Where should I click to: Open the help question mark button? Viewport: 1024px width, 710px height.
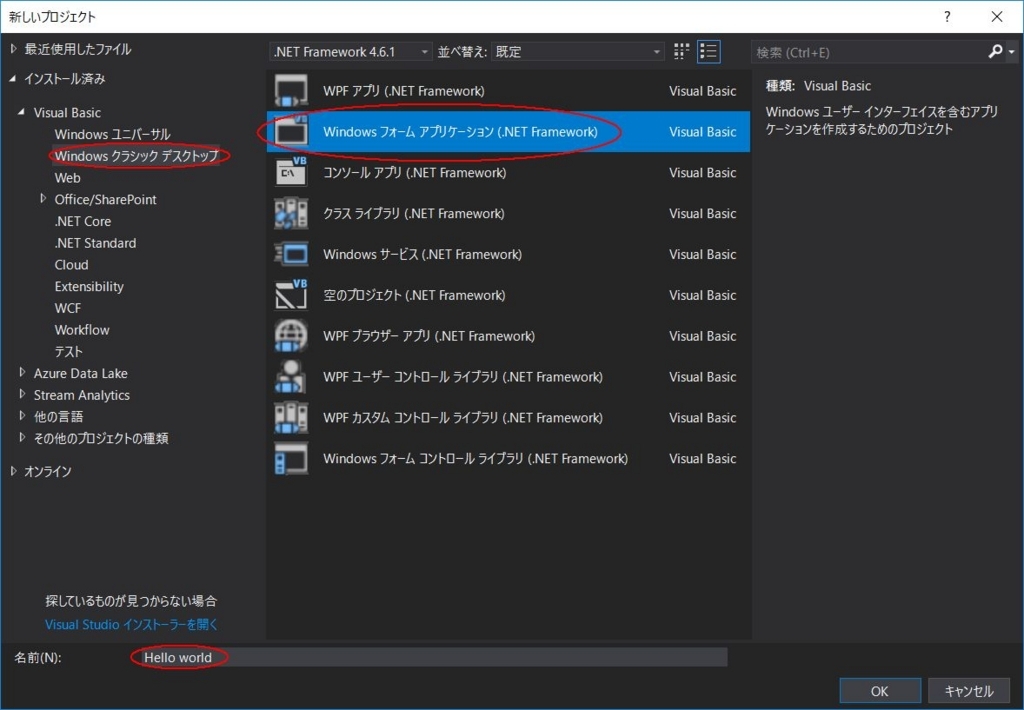coord(947,17)
